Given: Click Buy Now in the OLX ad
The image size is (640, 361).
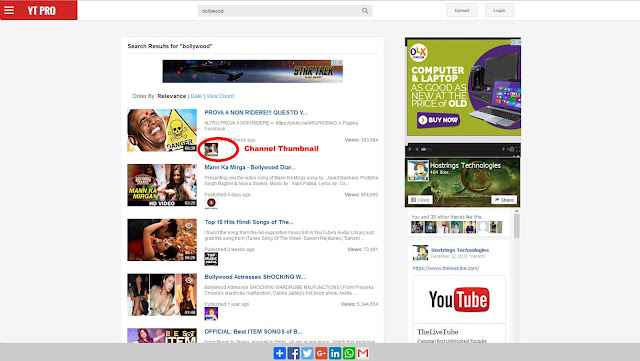Looking at the screenshot, I should (x=438, y=120).
